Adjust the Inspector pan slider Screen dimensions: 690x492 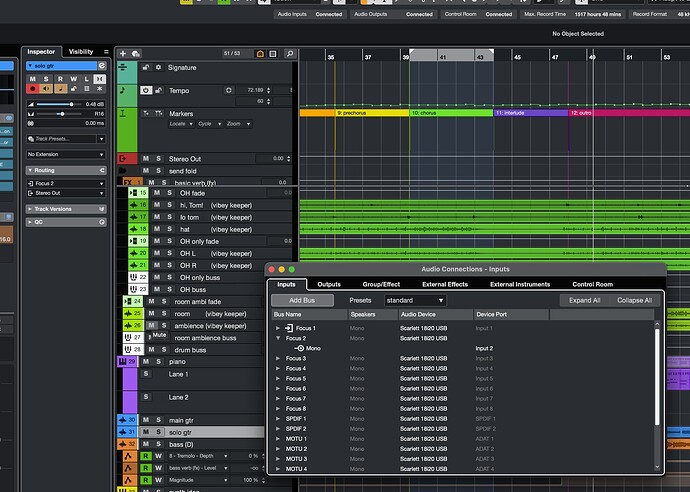59,114
